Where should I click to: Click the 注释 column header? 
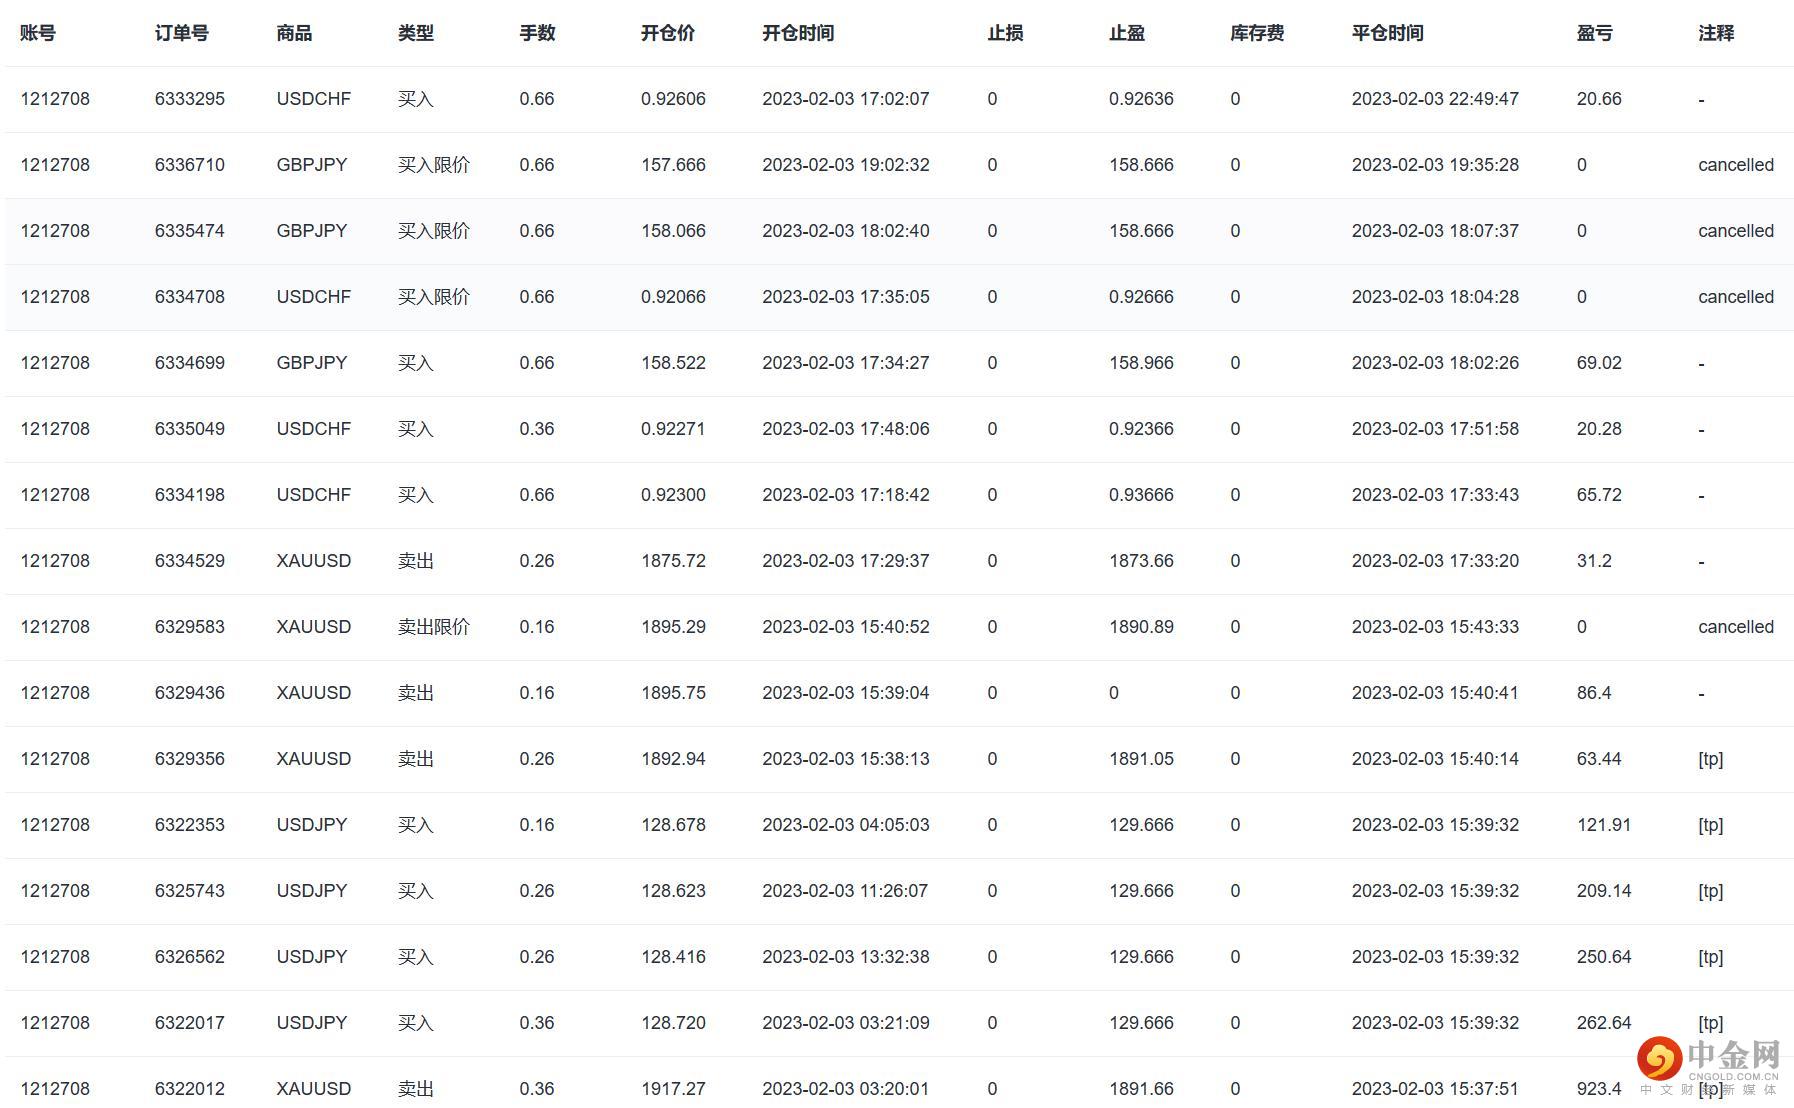click(x=1714, y=33)
